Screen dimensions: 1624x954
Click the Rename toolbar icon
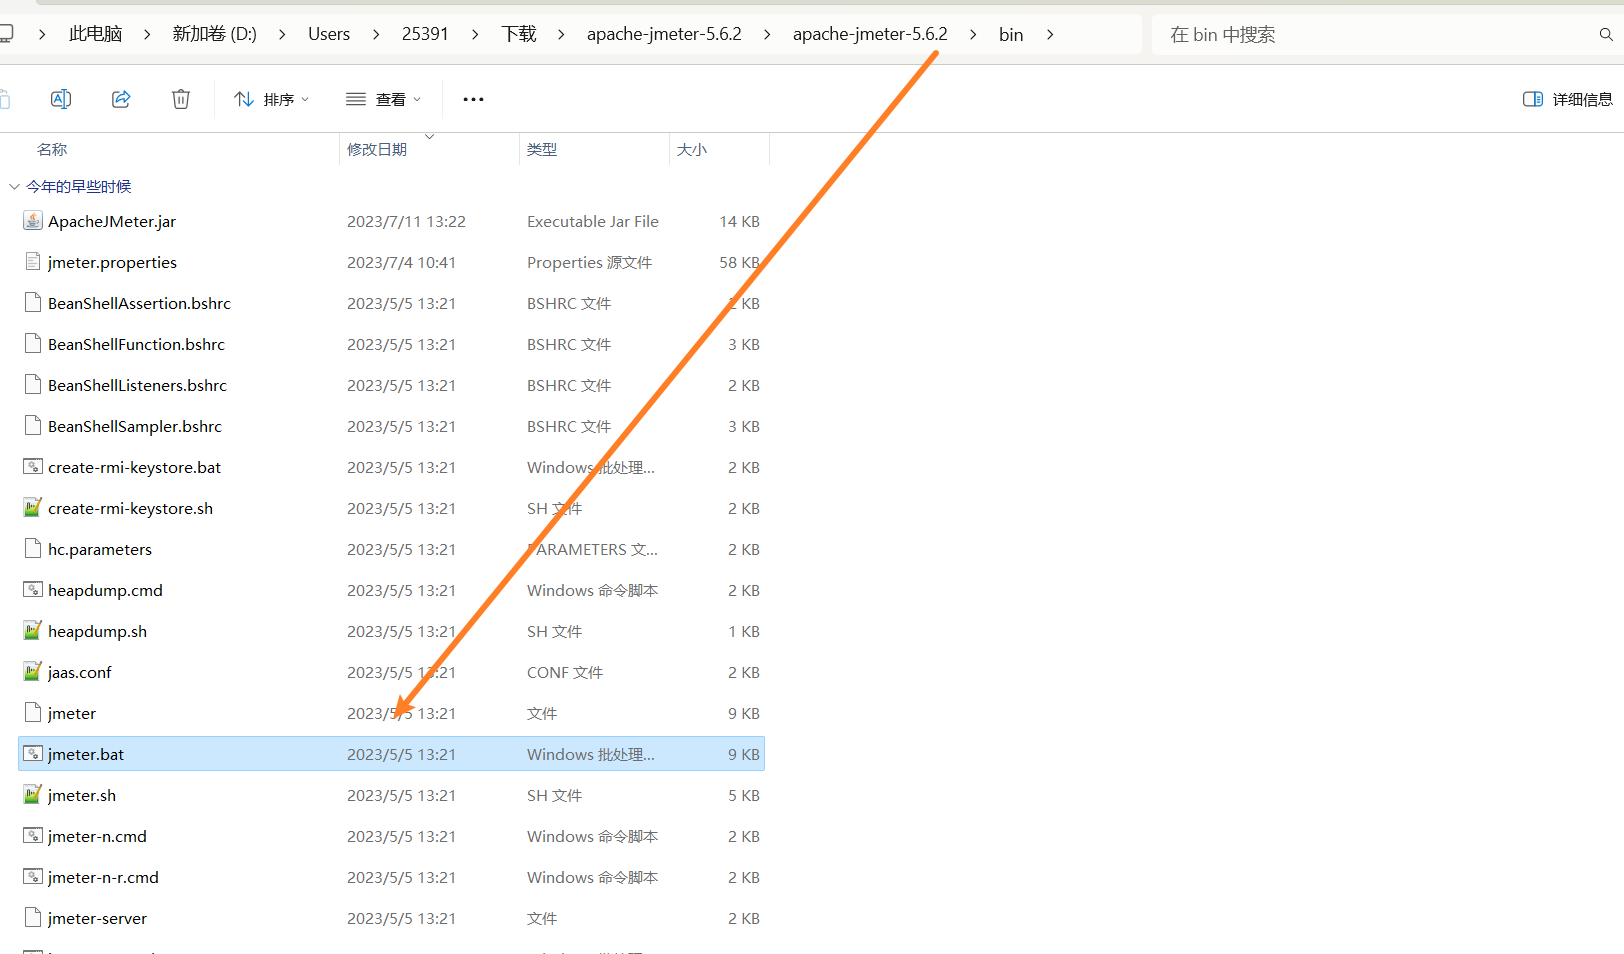click(x=61, y=99)
